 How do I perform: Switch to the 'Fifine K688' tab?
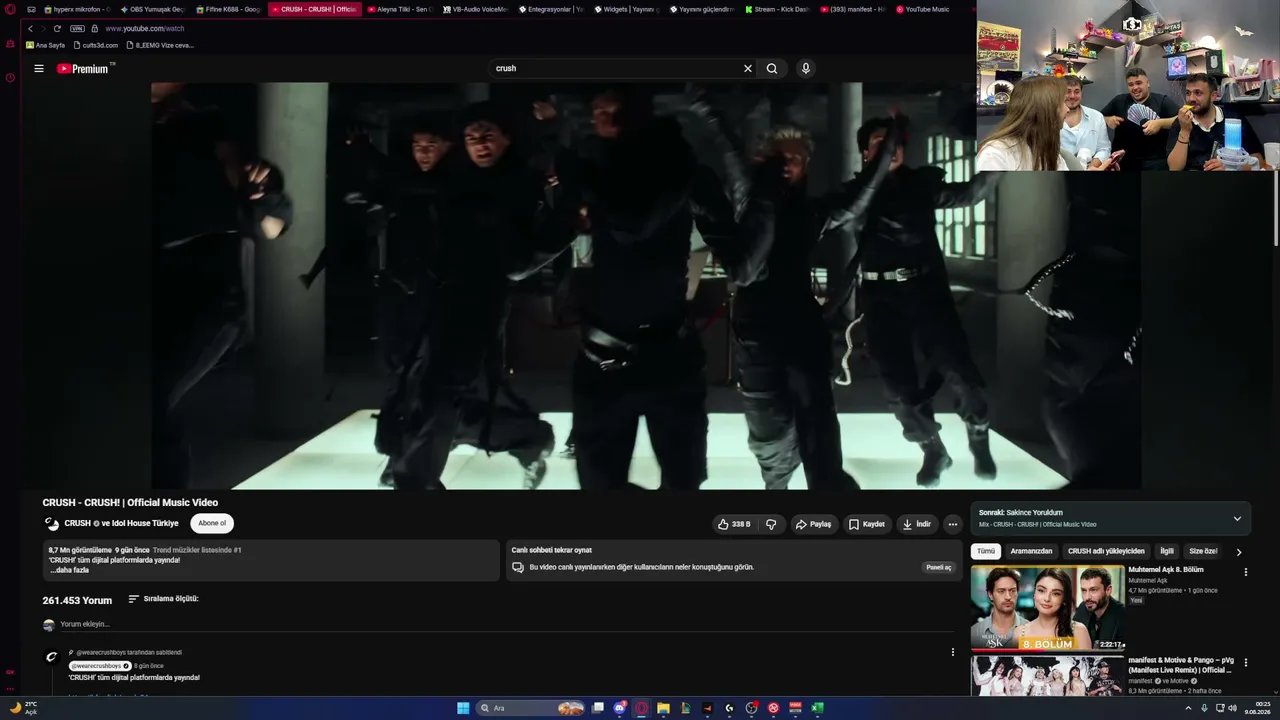coord(228,10)
